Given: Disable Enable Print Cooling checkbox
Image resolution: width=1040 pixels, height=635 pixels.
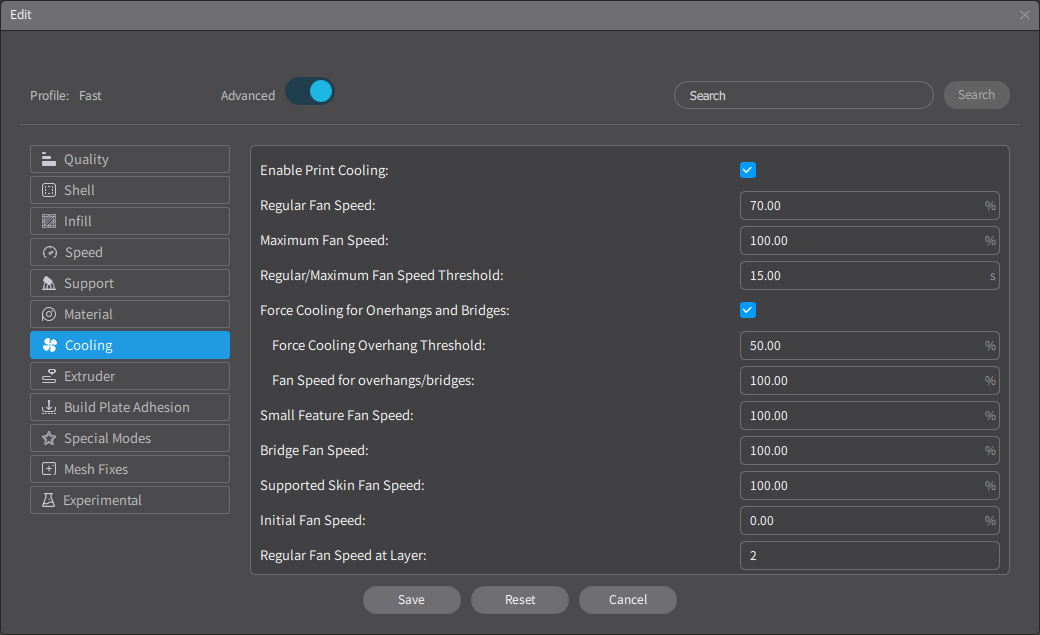Looking at the screenshot, I should point(747,169).
